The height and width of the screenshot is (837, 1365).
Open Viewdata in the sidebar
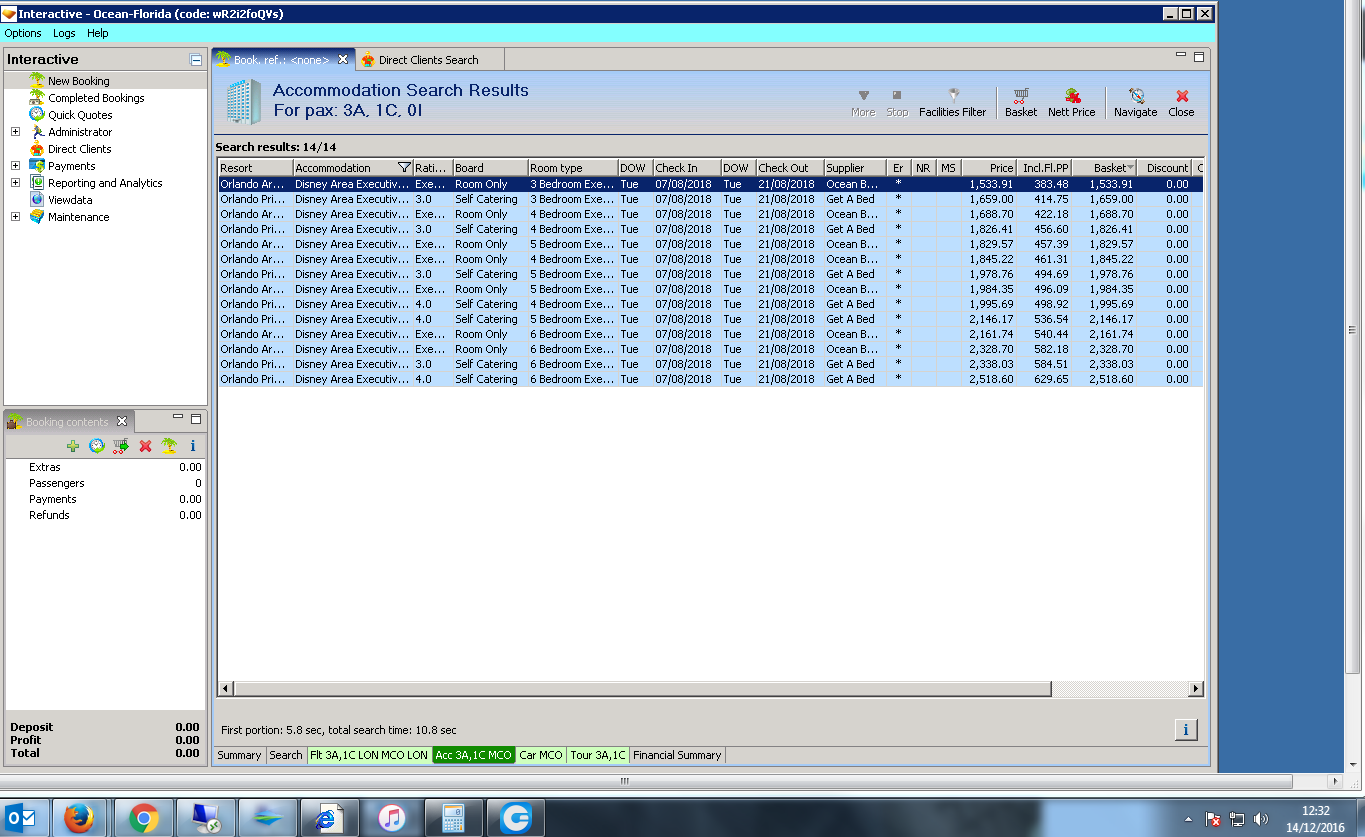70,200
